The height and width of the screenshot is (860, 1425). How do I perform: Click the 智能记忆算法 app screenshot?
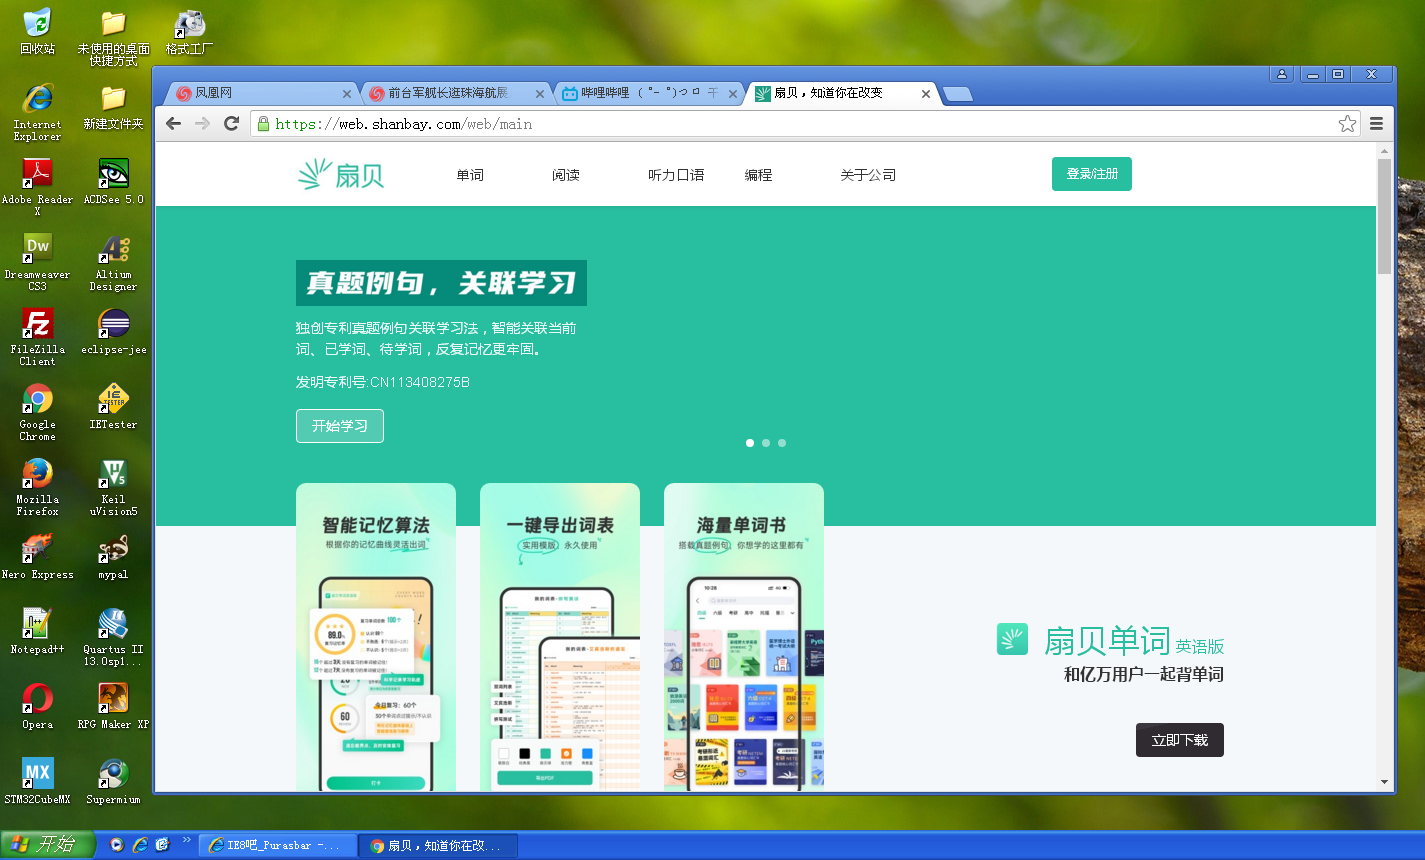pyautogui.click(x=376, y=637)
